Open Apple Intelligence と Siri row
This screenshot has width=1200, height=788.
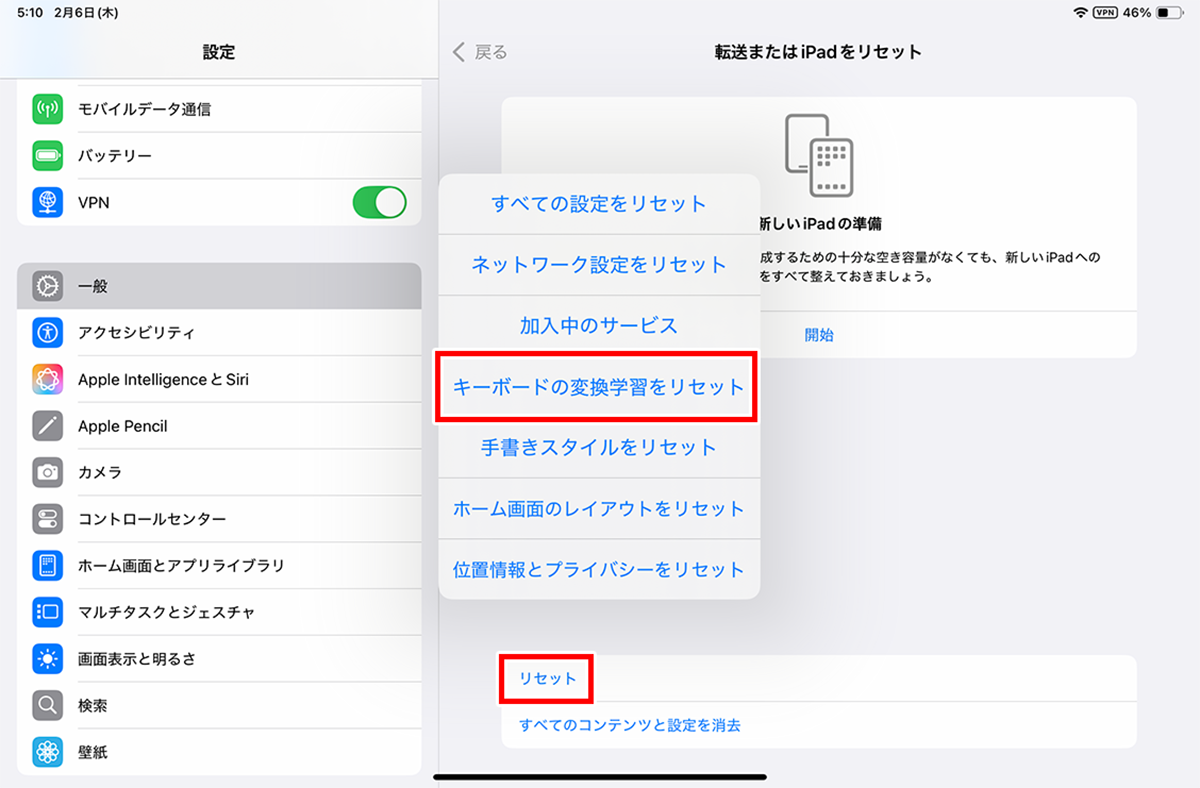(x=219, y=380)
